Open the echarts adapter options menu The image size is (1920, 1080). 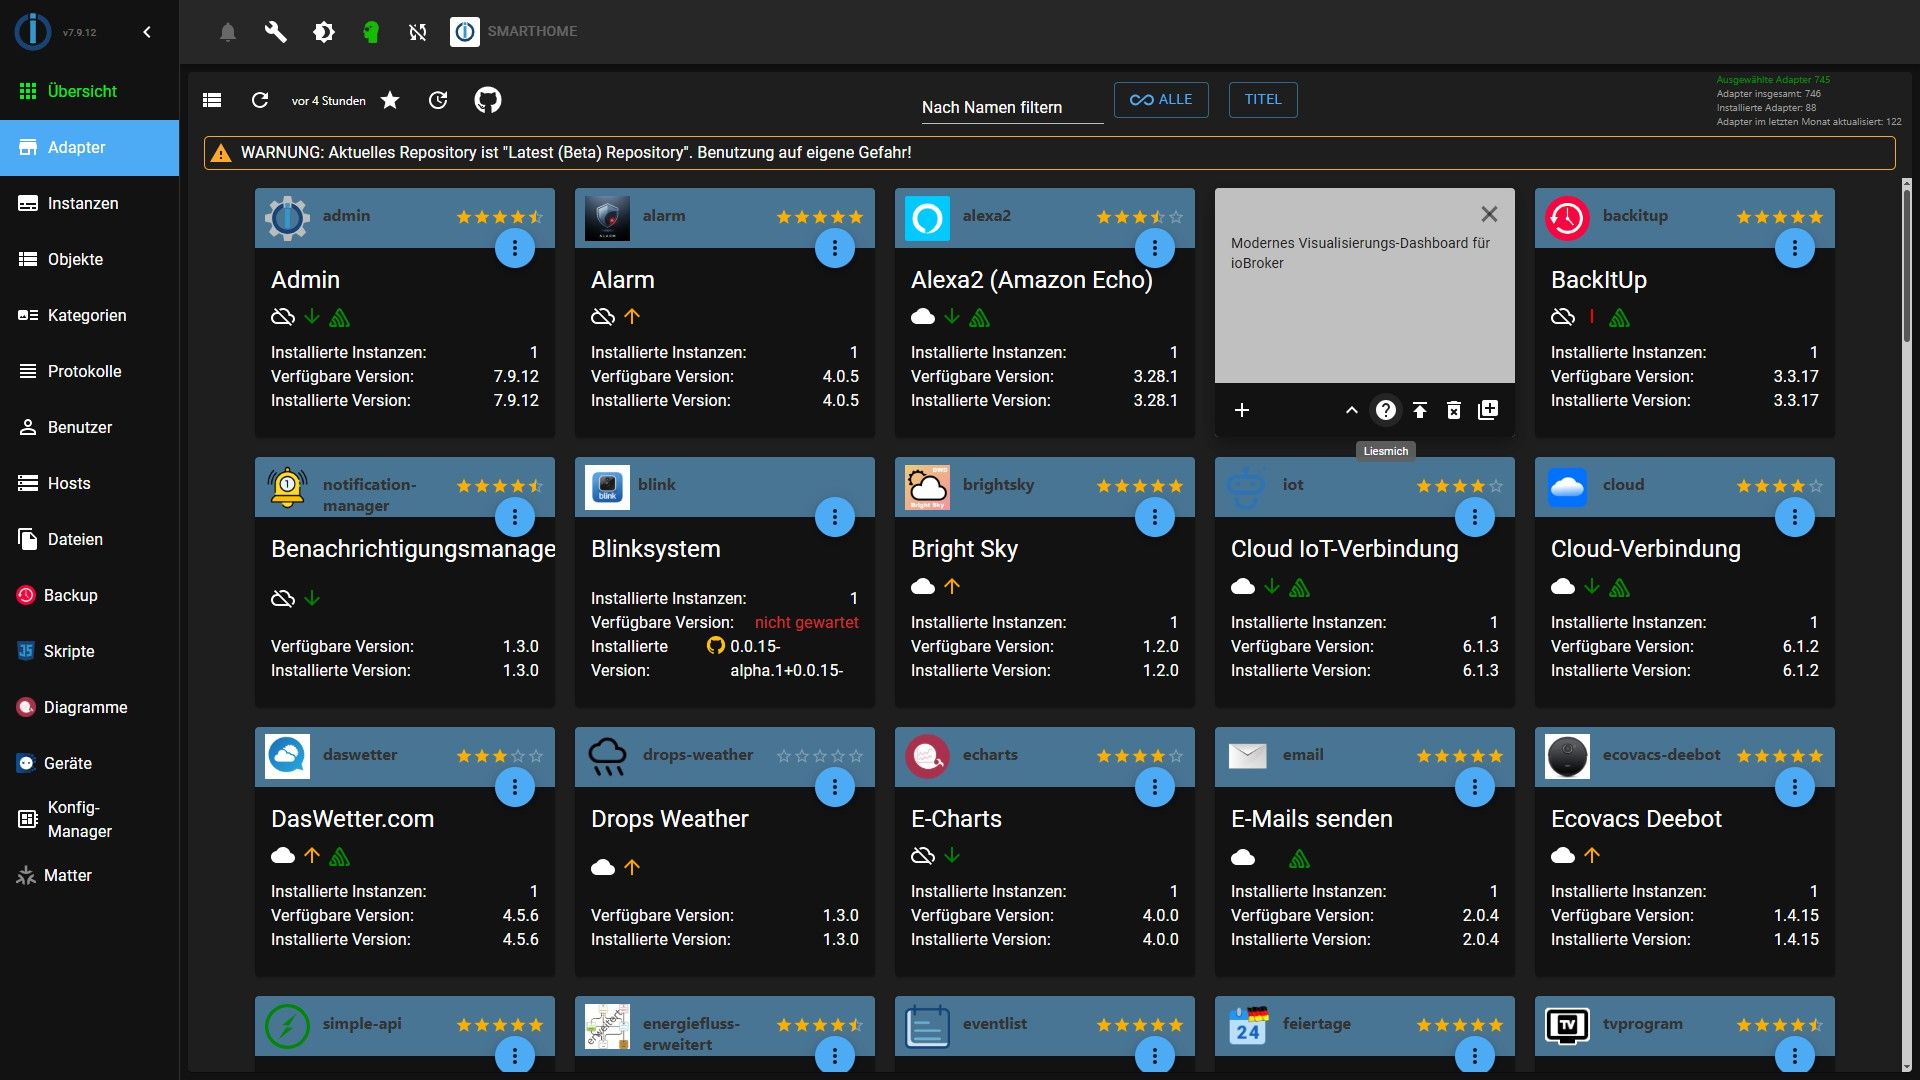point(1155,787)
